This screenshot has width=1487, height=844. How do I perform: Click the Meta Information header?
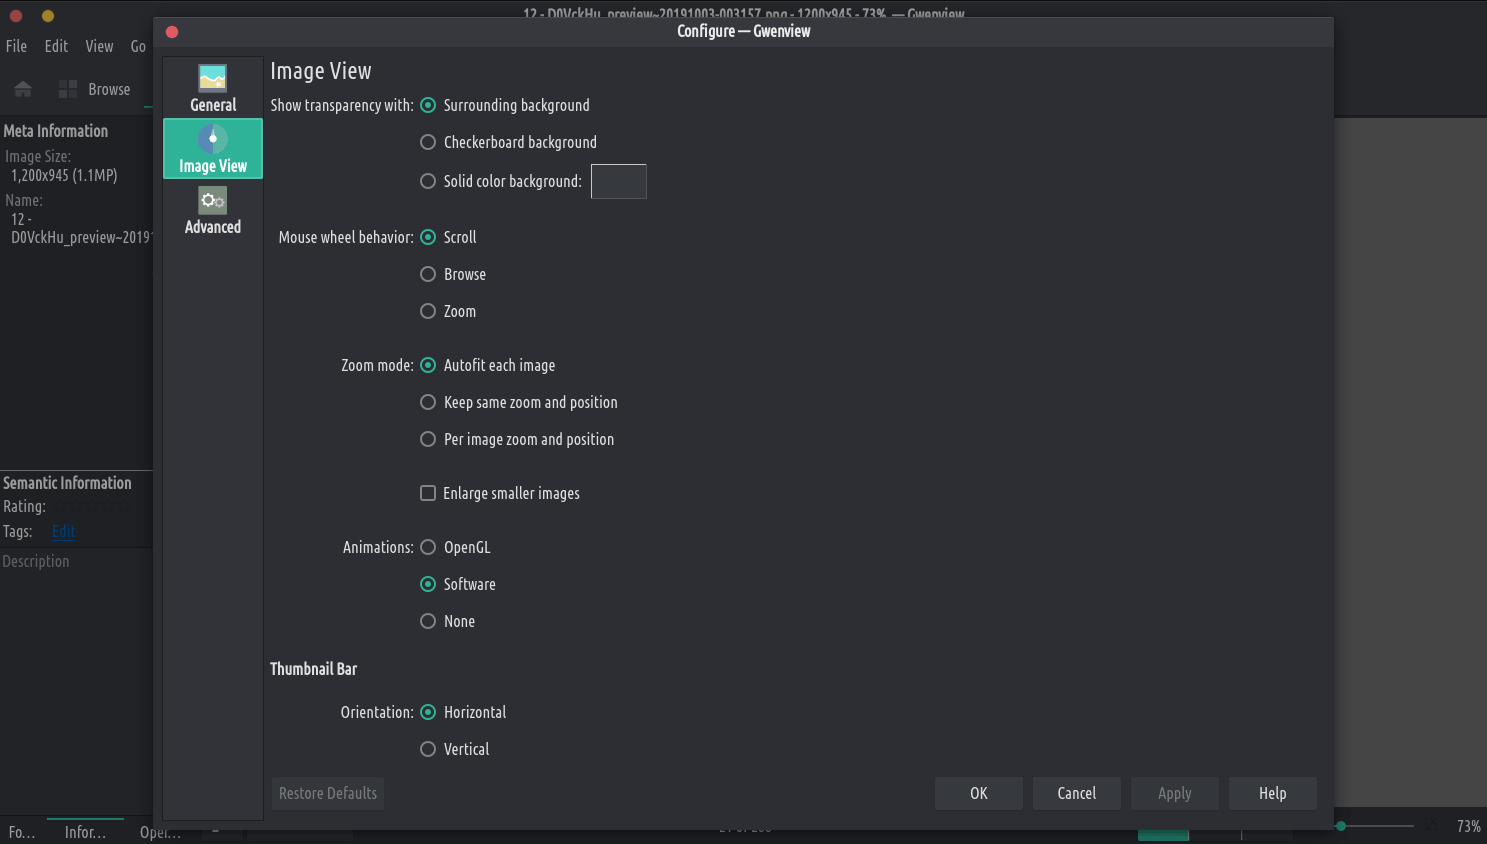[56, 131]
